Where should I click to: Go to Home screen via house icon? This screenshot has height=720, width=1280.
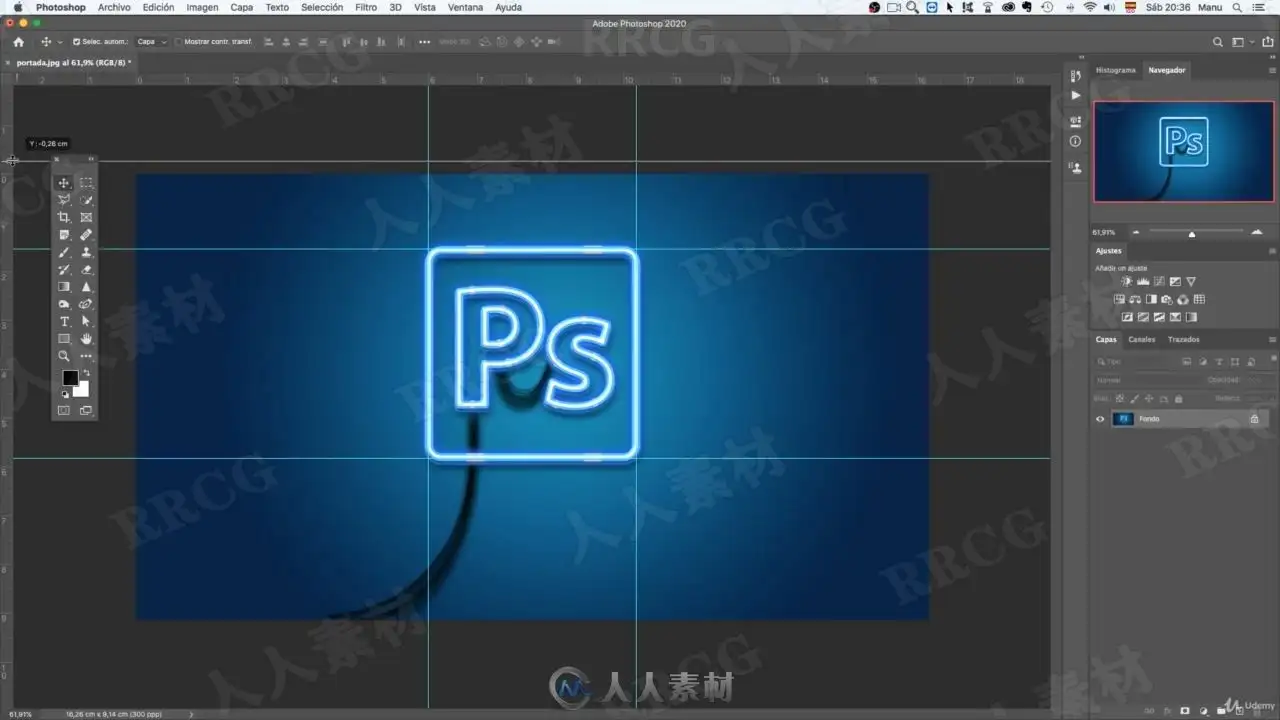(18, 42)
